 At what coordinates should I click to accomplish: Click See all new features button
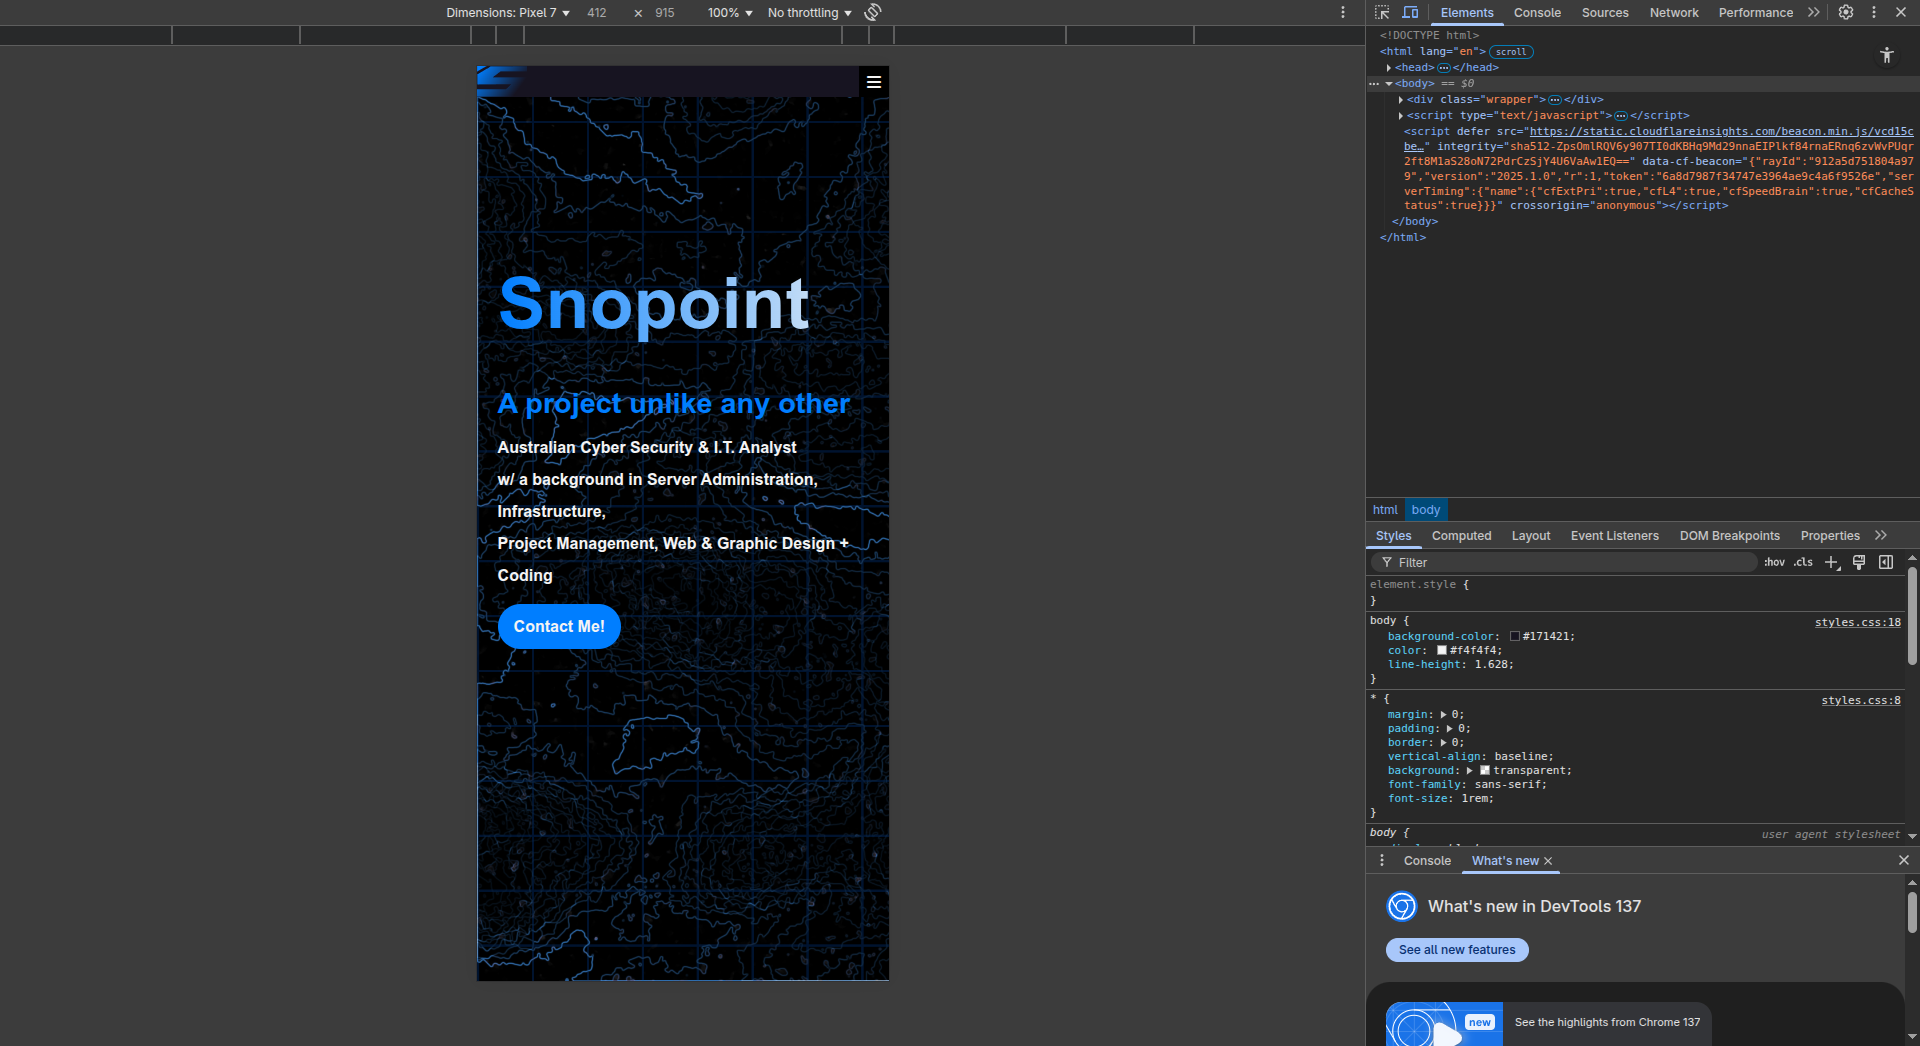click(1457, 950)
